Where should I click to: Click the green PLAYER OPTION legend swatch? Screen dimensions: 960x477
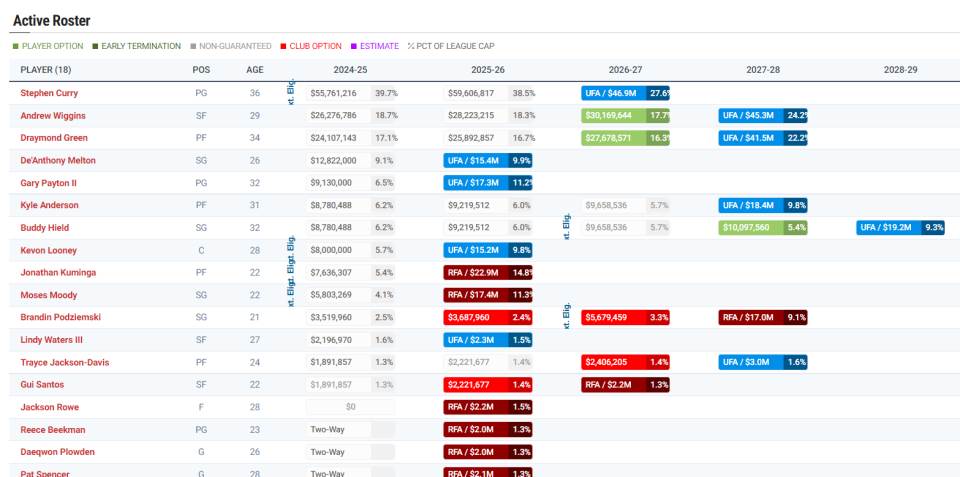(15, 46)
